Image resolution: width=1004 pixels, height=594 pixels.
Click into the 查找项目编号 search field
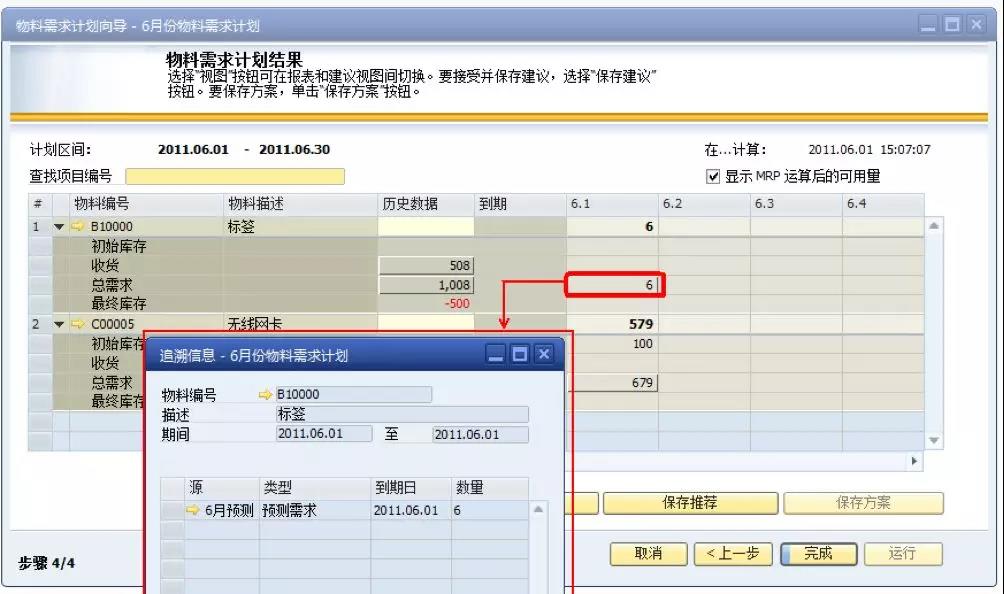(234, 177)
